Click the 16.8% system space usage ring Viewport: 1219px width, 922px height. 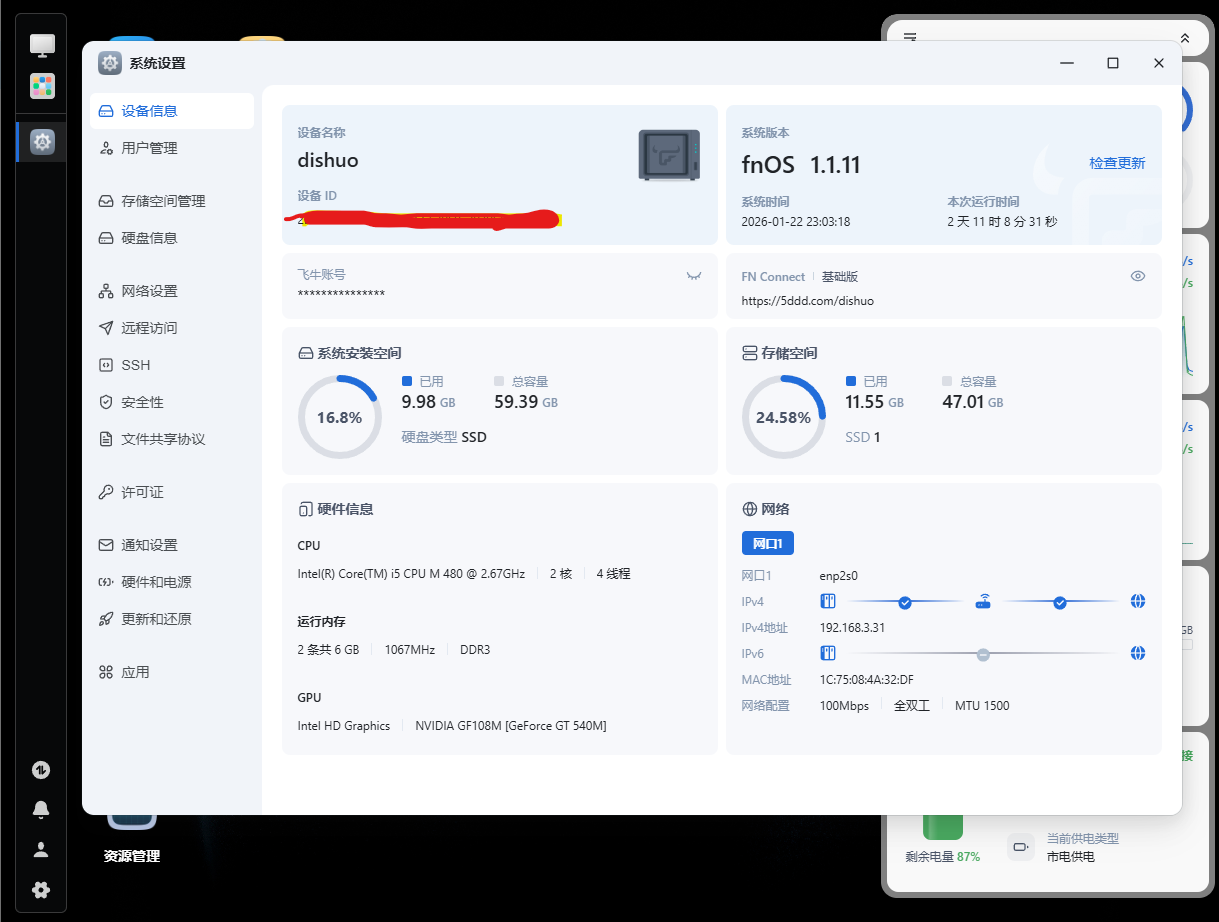(340, 417)
